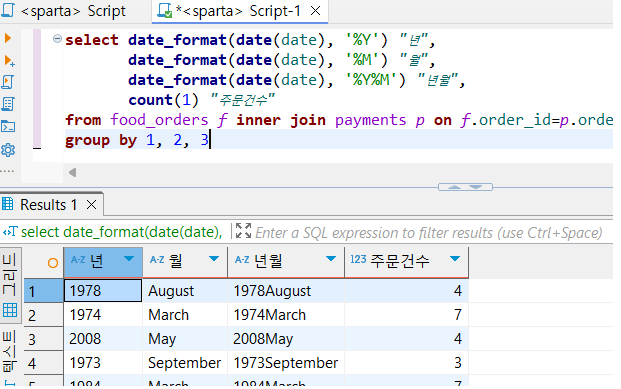The image size is (621, 389).
Task: Click the 1974March cell
Action: 286,315
